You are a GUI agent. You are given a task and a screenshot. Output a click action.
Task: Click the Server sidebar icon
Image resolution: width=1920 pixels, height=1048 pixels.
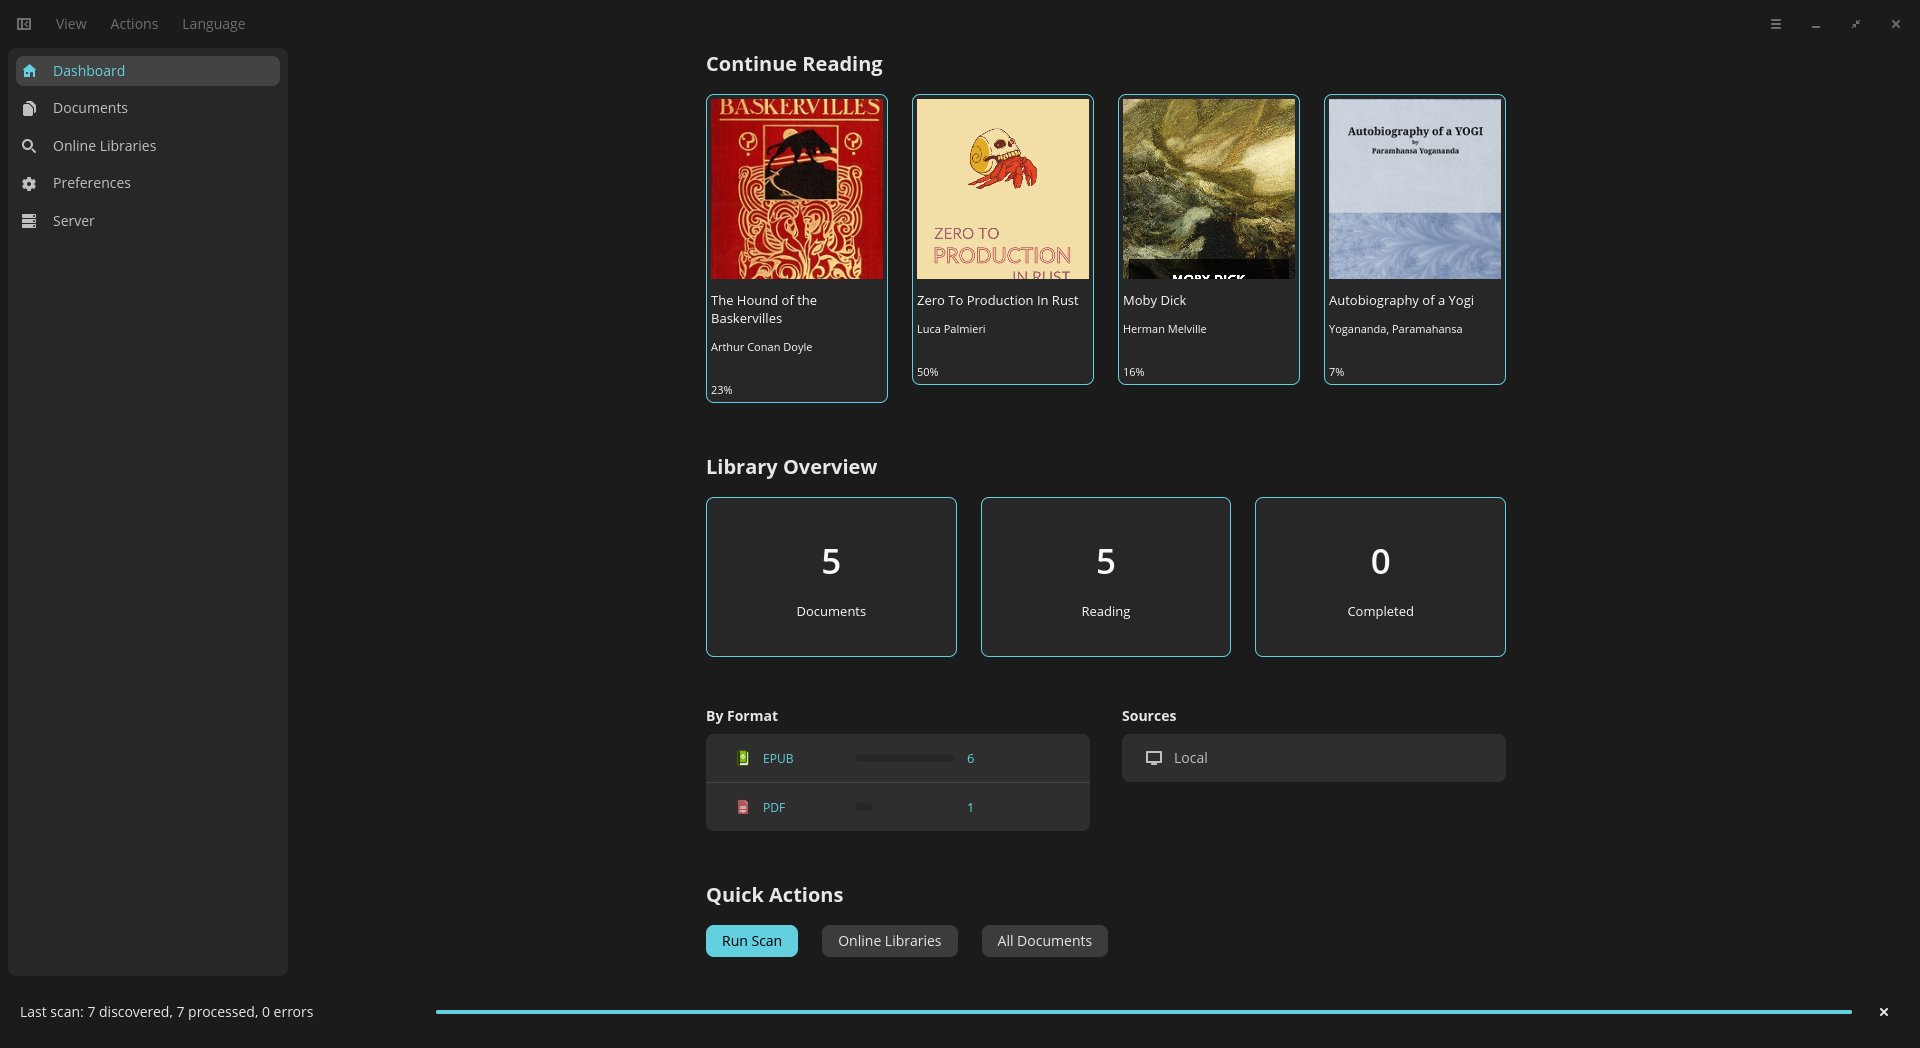29,221
